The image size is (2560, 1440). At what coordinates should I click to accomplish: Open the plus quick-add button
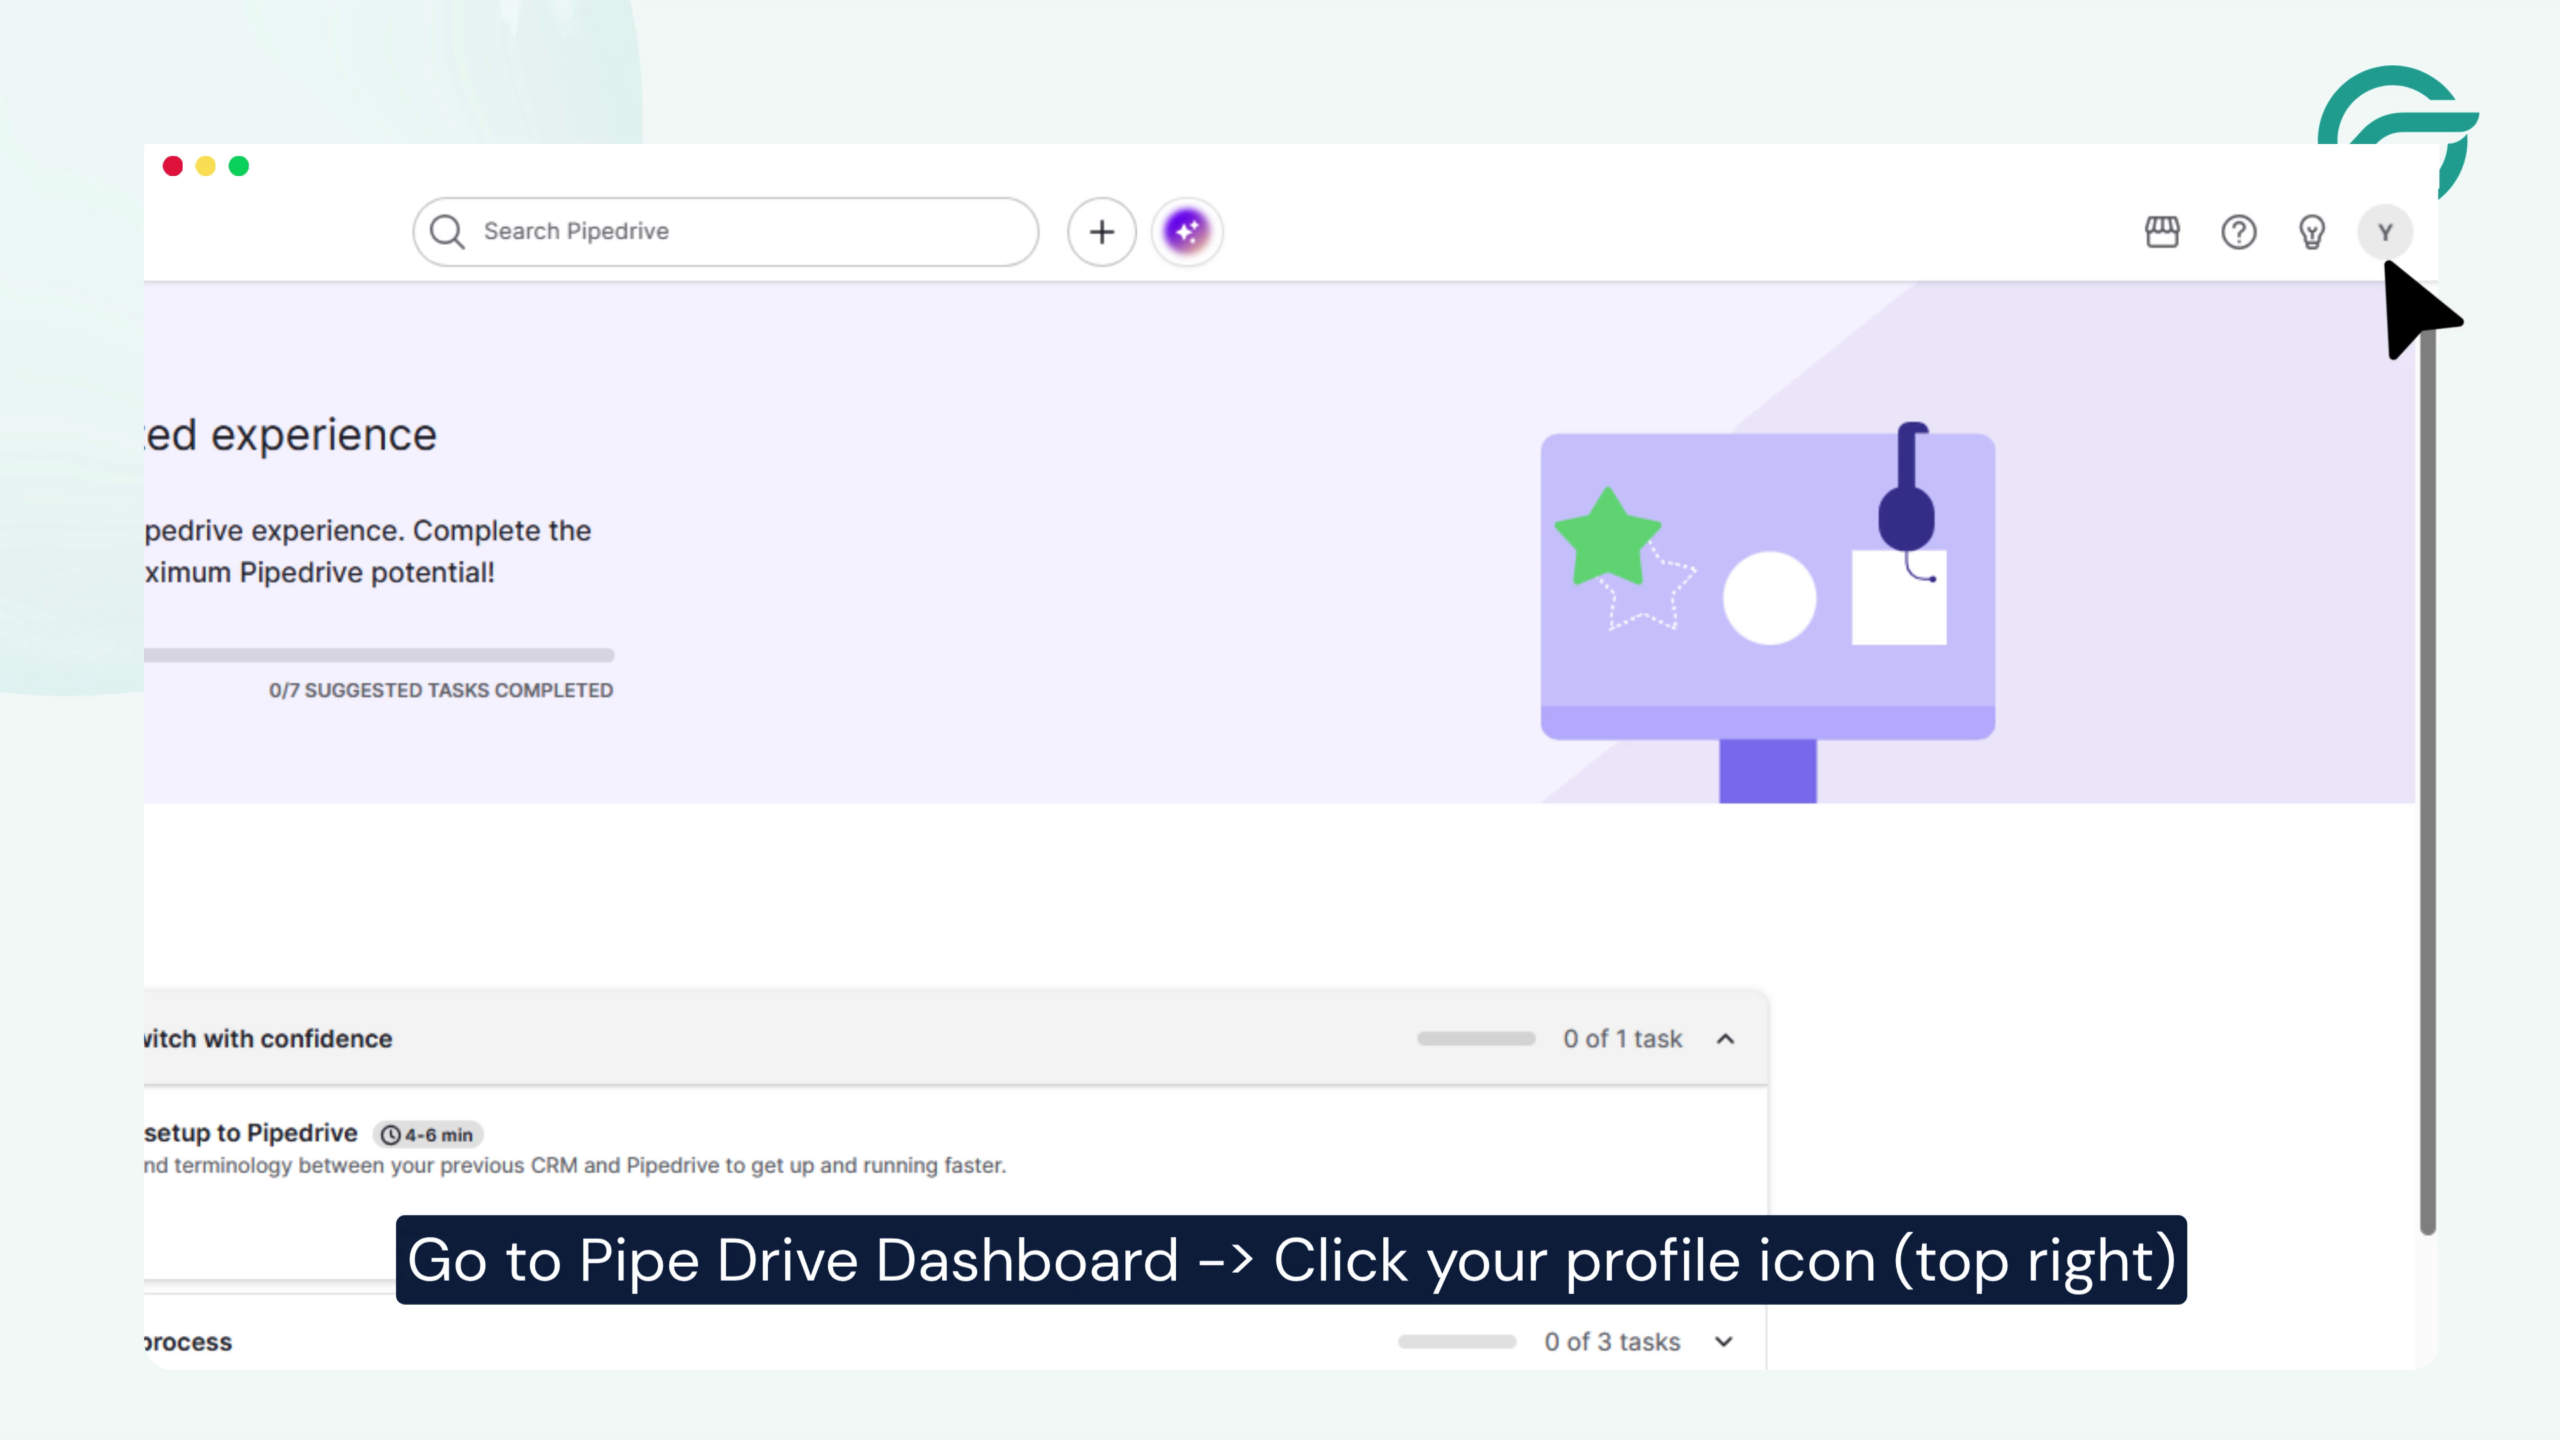click(x=1101, y=231)
